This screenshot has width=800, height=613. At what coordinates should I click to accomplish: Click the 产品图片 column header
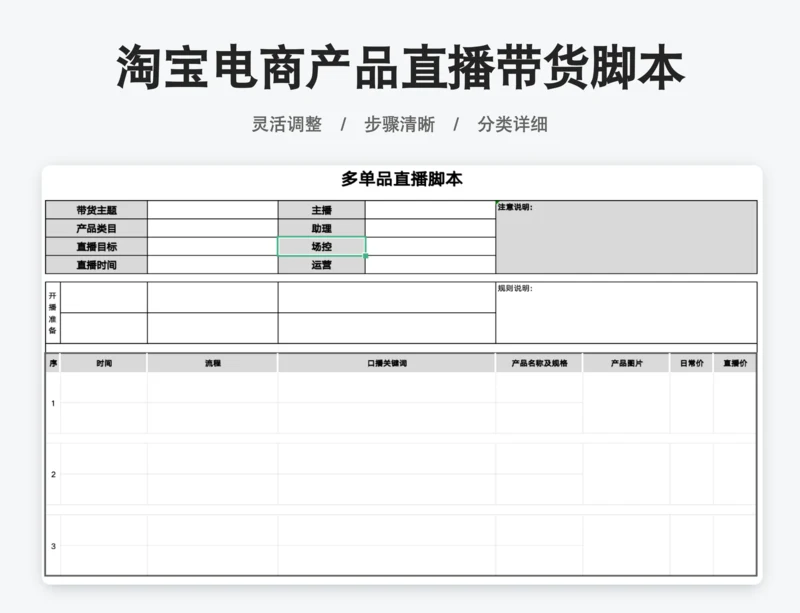click(627, 363)
